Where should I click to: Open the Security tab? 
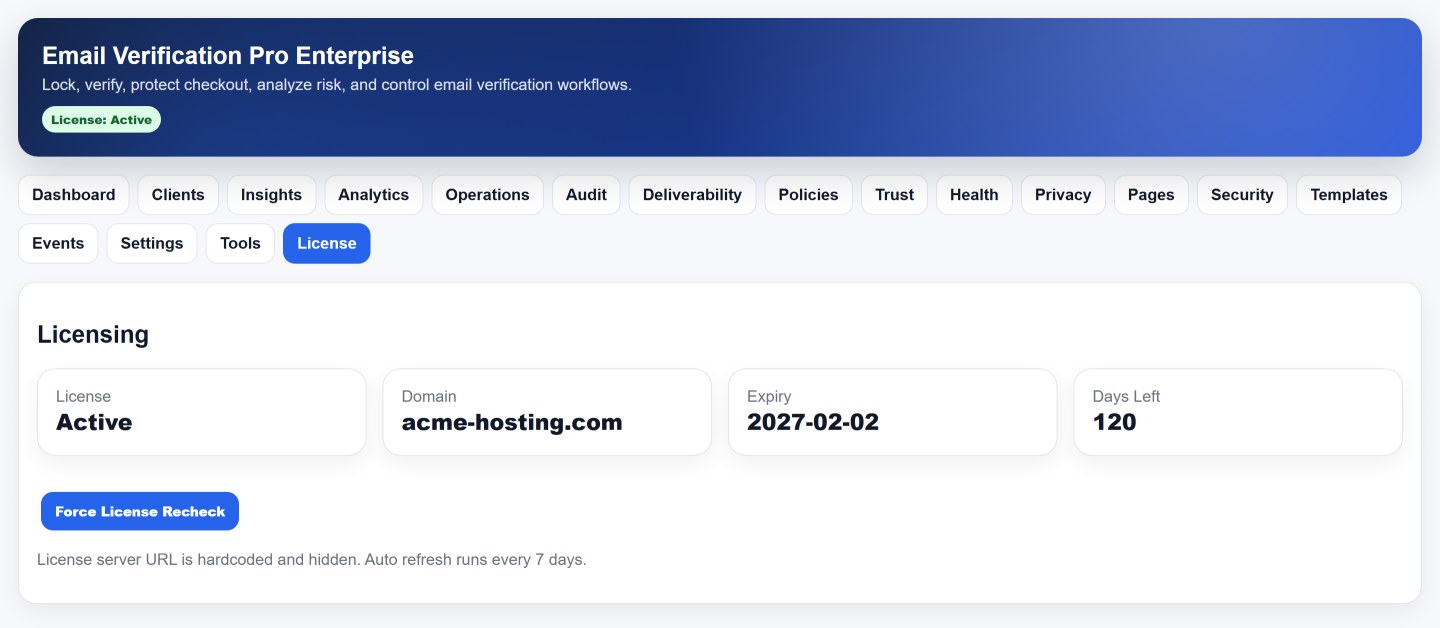point(1242,195)
